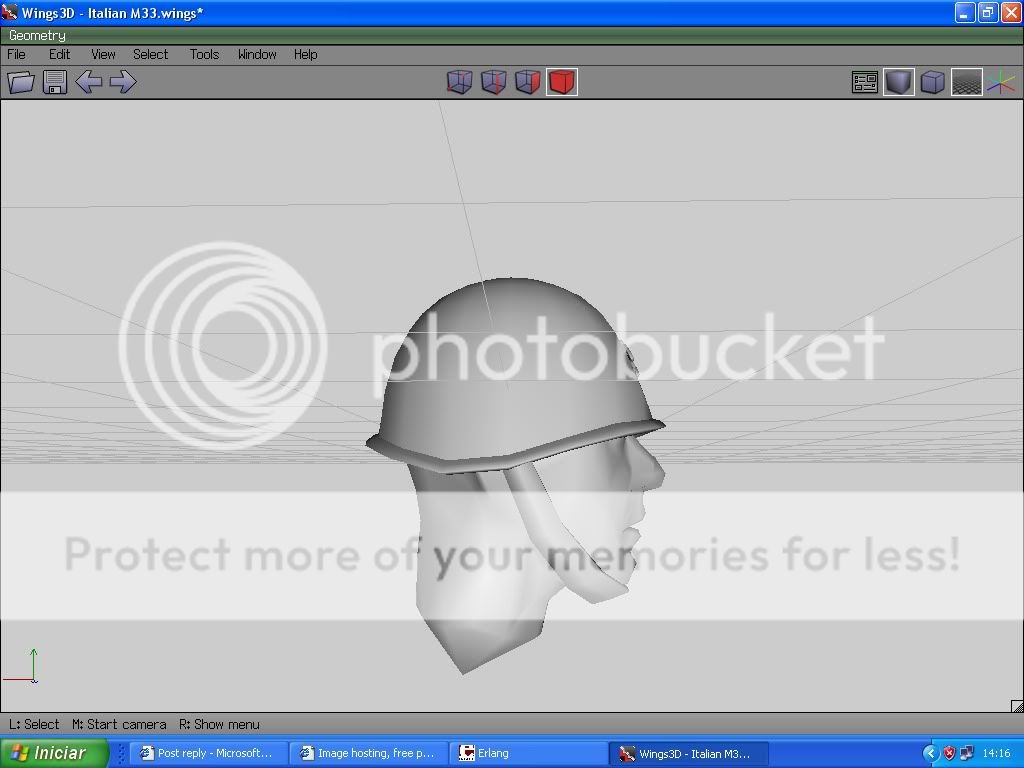Image resolution: width=1024 pixels, height=768 pixels.
Task: Toggle orthographic/perspective view cube icon
Action: pyautogui.click(x=933, y=82)
